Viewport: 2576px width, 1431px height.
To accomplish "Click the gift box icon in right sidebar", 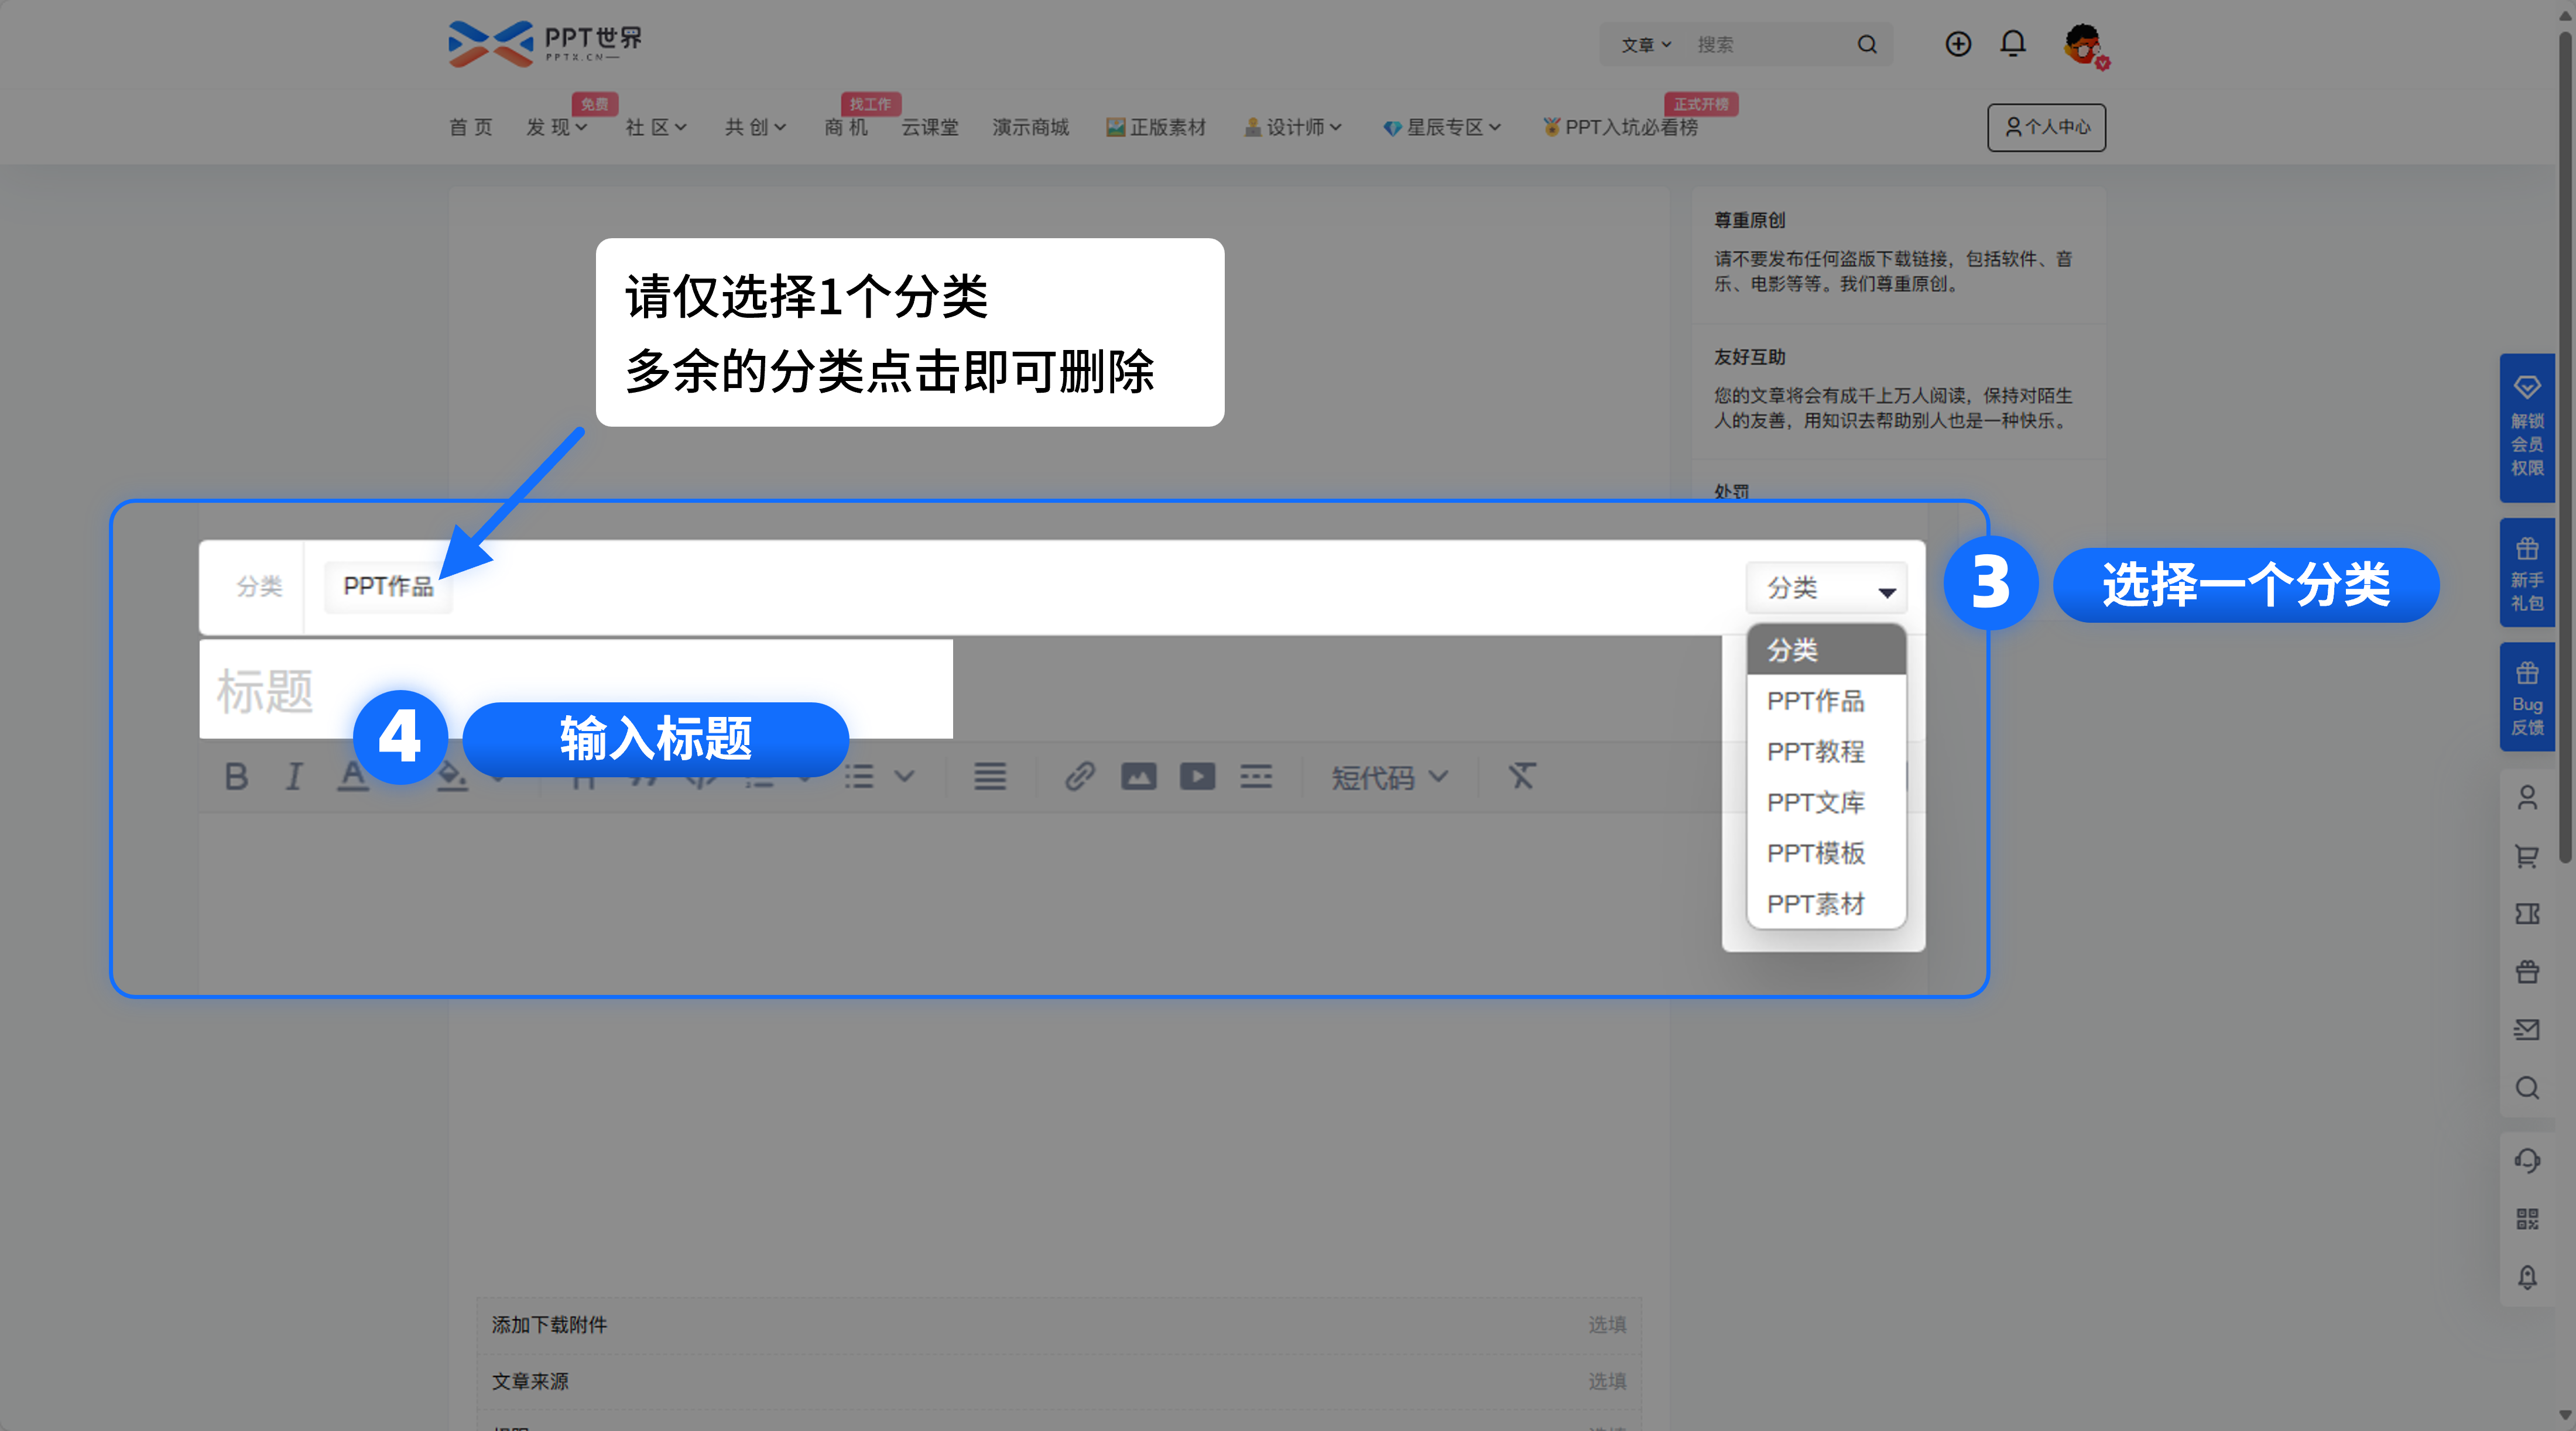I will tap(2527, 972).
